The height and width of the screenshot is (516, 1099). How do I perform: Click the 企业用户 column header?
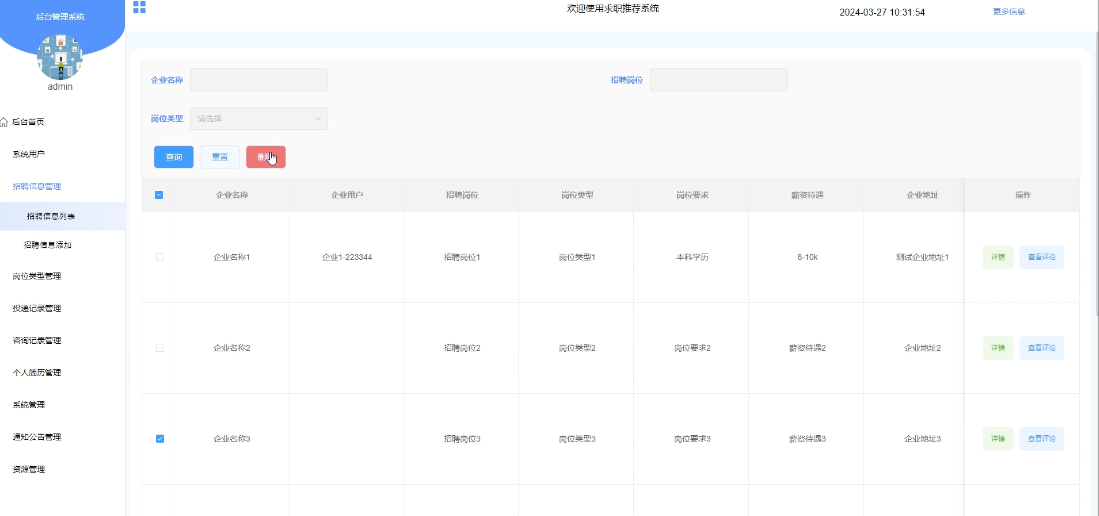point(346,195)
